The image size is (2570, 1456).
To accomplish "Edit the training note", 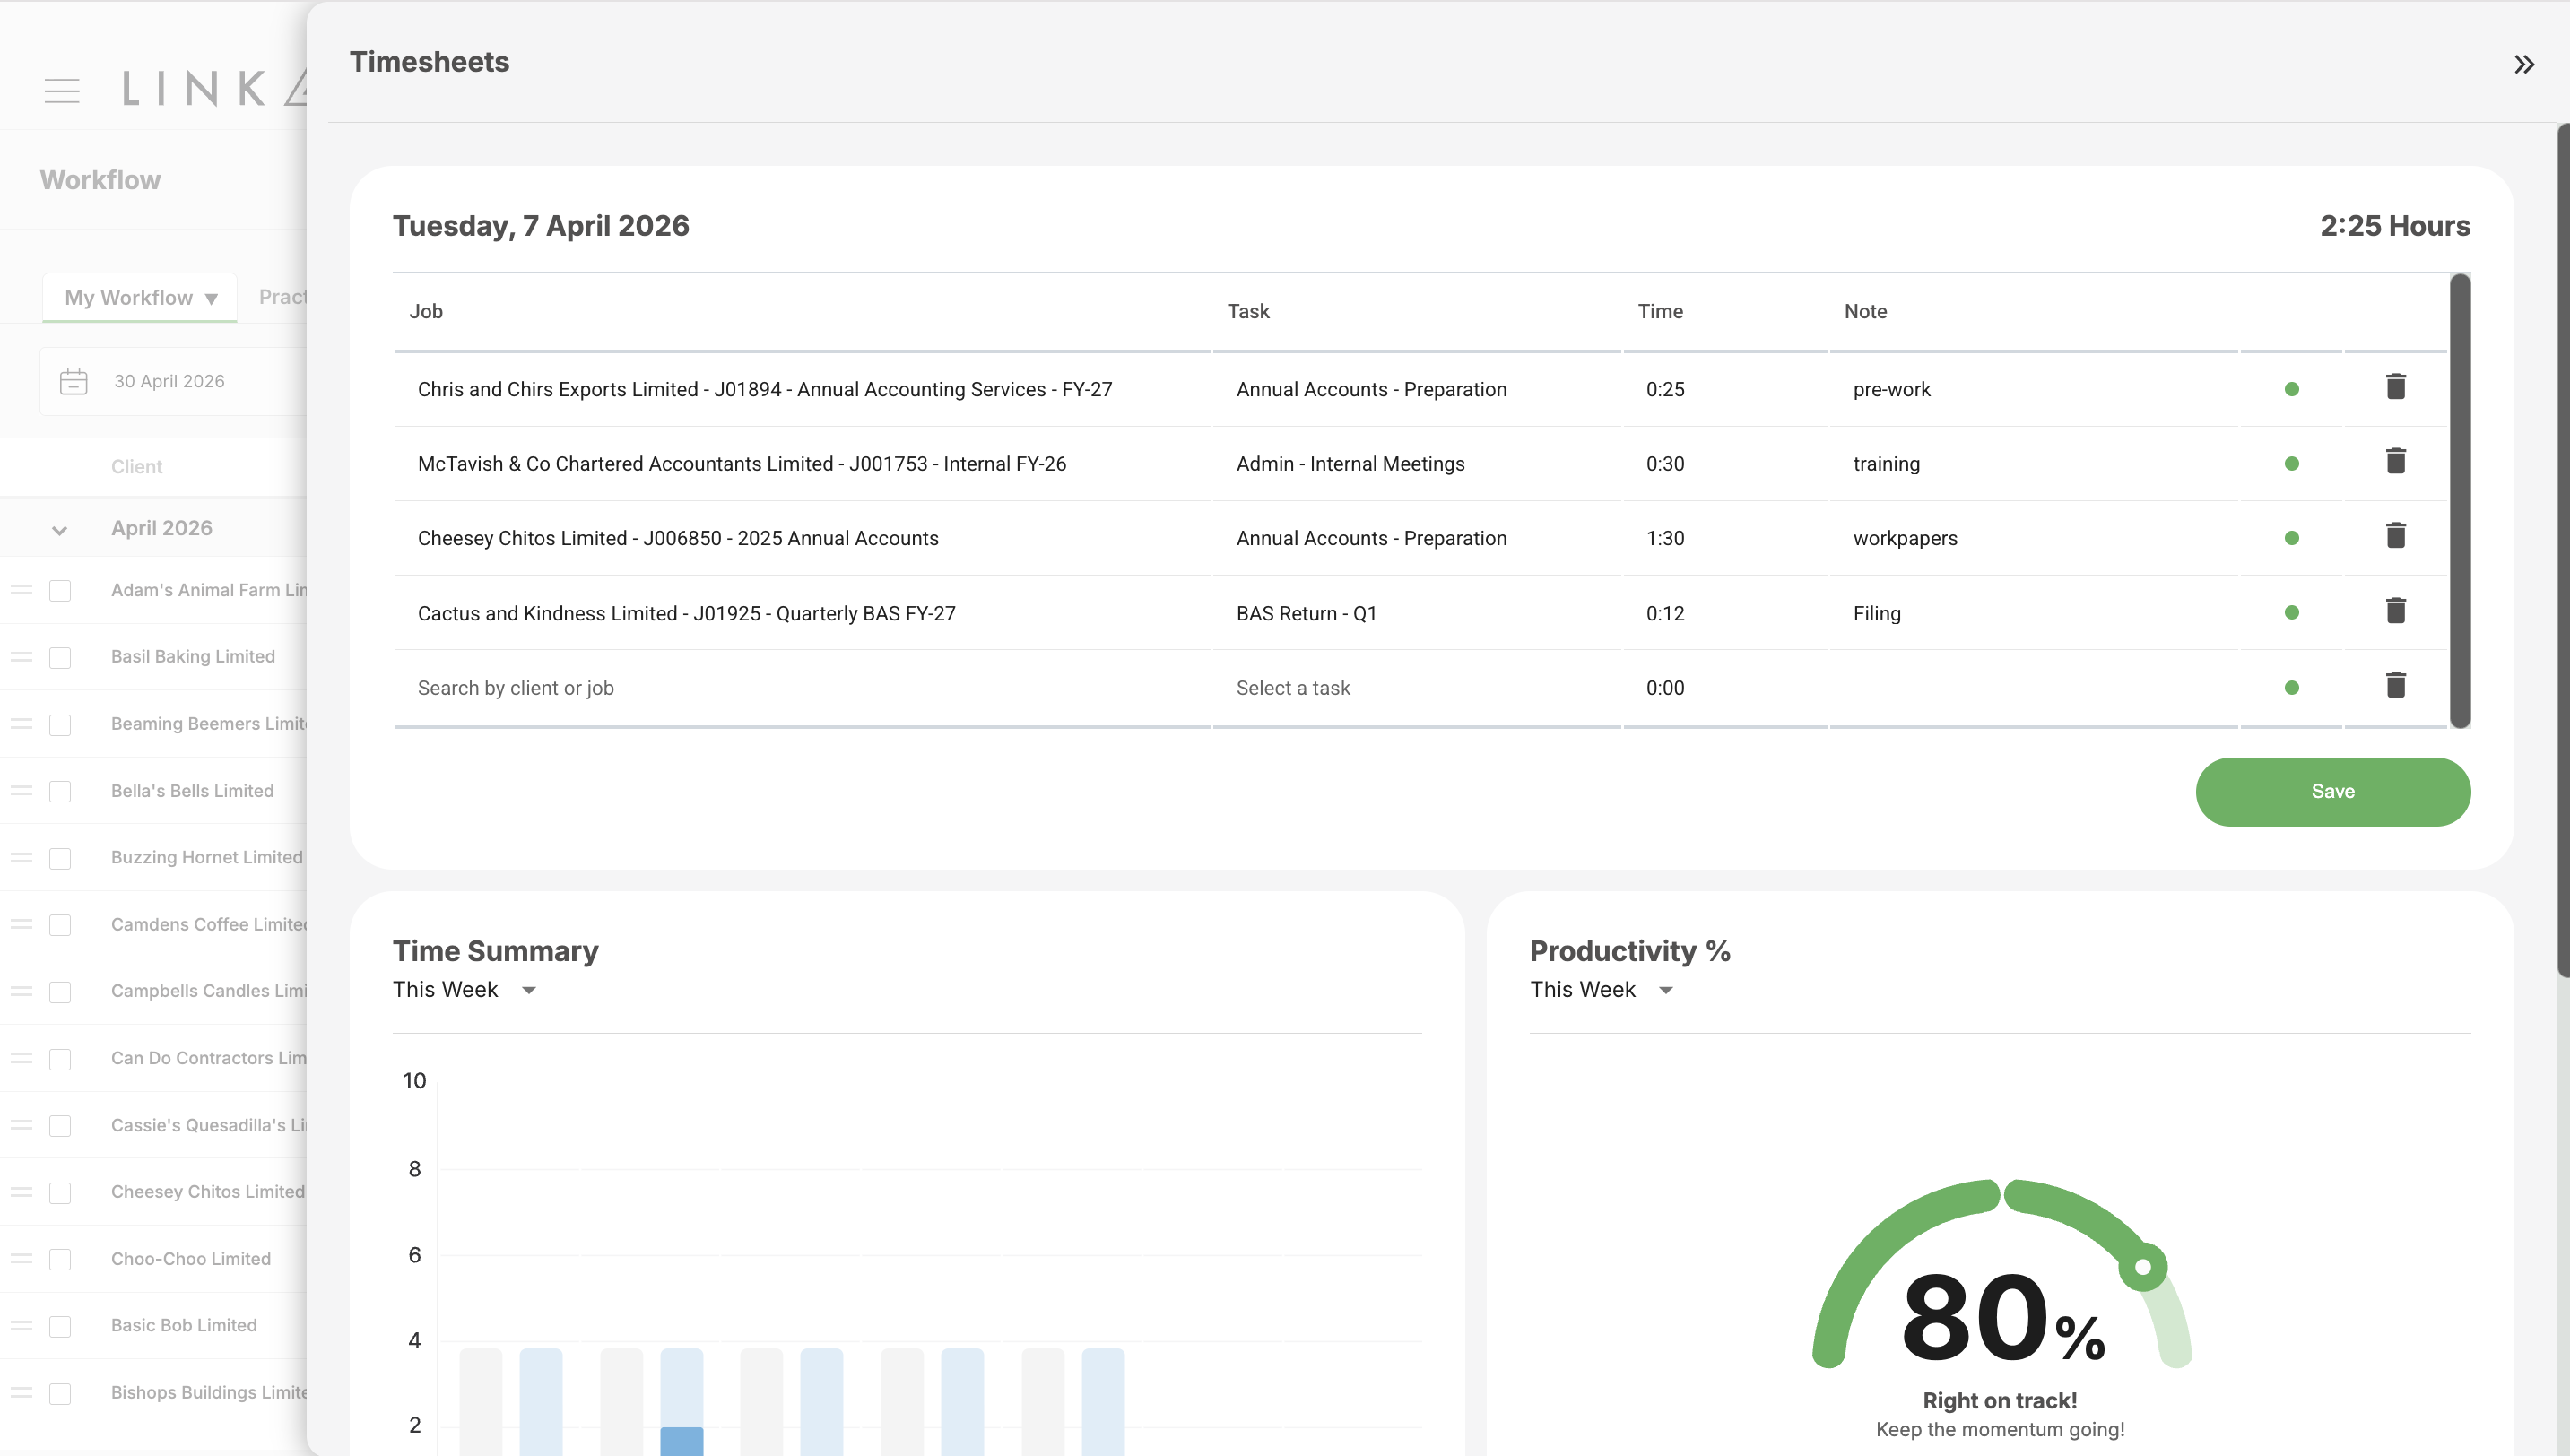I will click(x=2033, y=464).
